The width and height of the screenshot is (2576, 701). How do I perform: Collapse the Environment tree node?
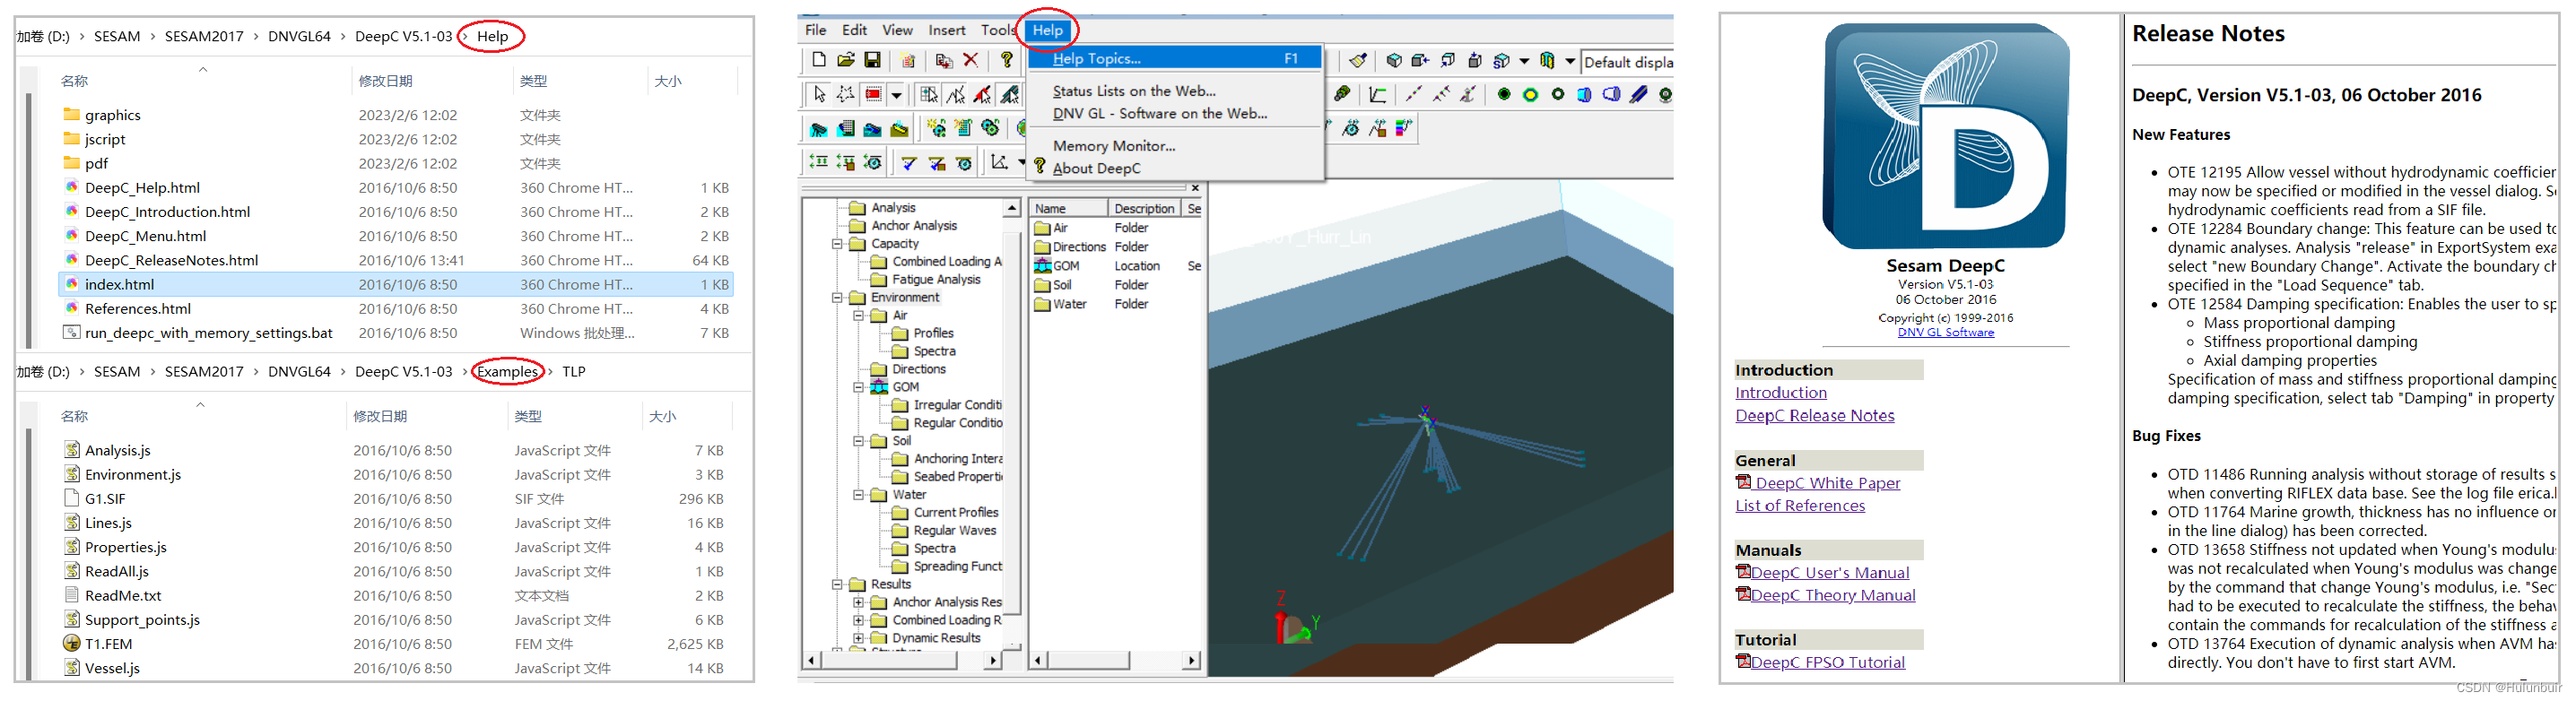(x=837, y=298)
